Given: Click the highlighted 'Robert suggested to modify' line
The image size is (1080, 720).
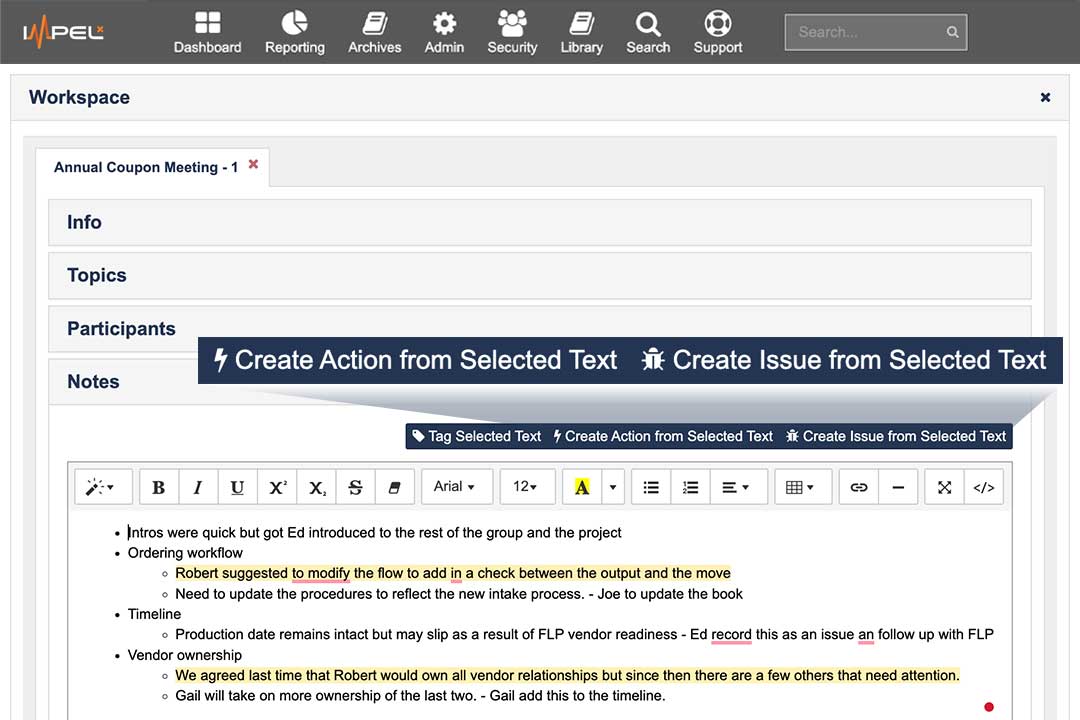Looking at the screenshot, I should [x=453, y=573].
